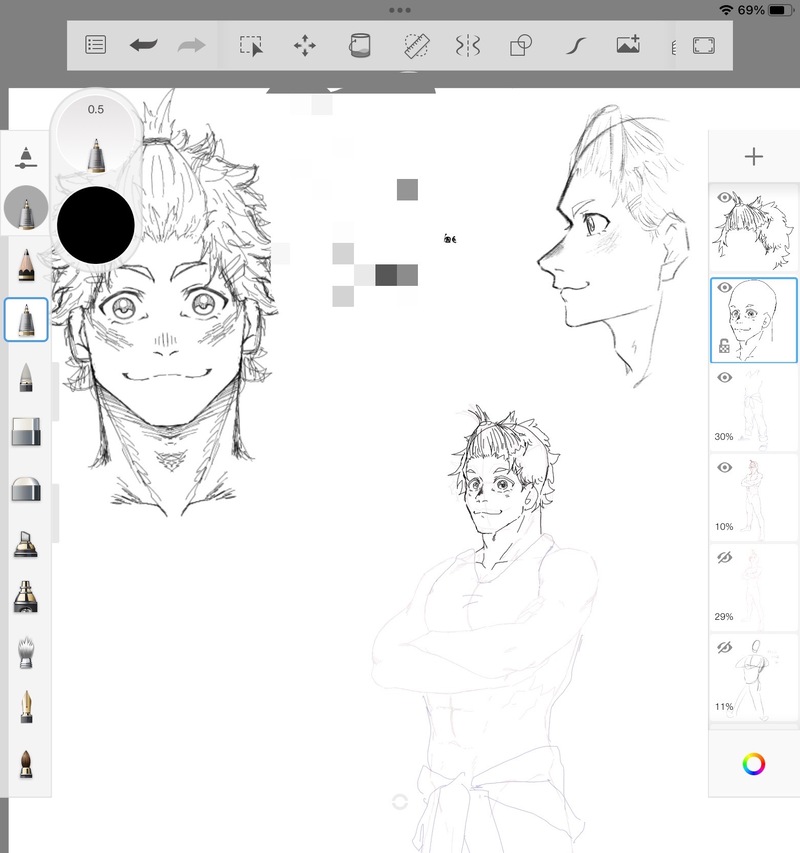Tap the "29%" opacity label
This screenshot has height=853, width=800.
724,616
